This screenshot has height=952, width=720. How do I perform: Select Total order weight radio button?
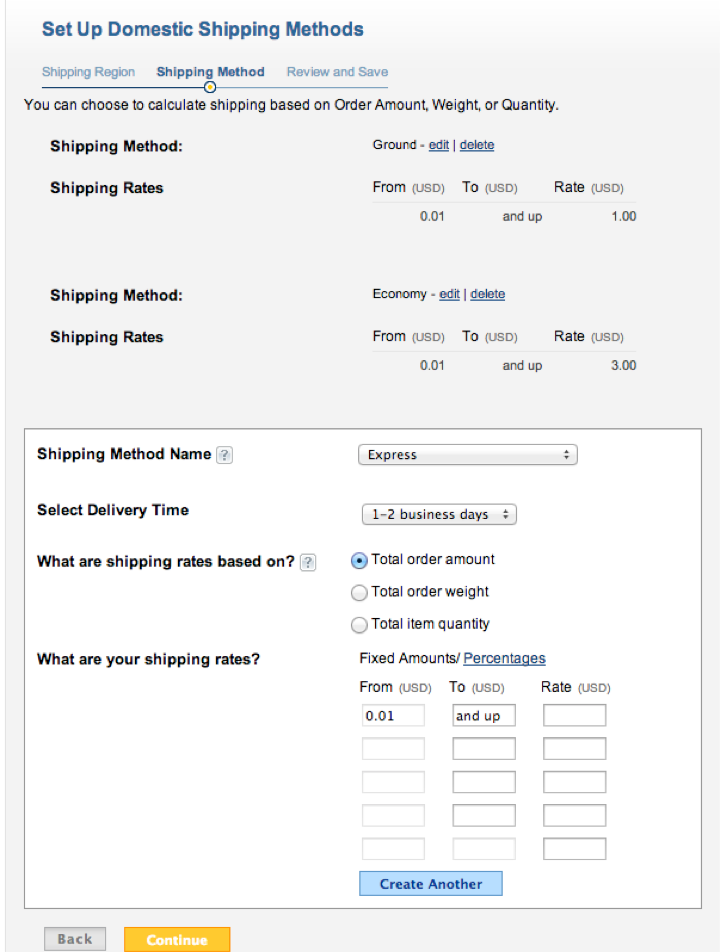(x=360, y=593)
